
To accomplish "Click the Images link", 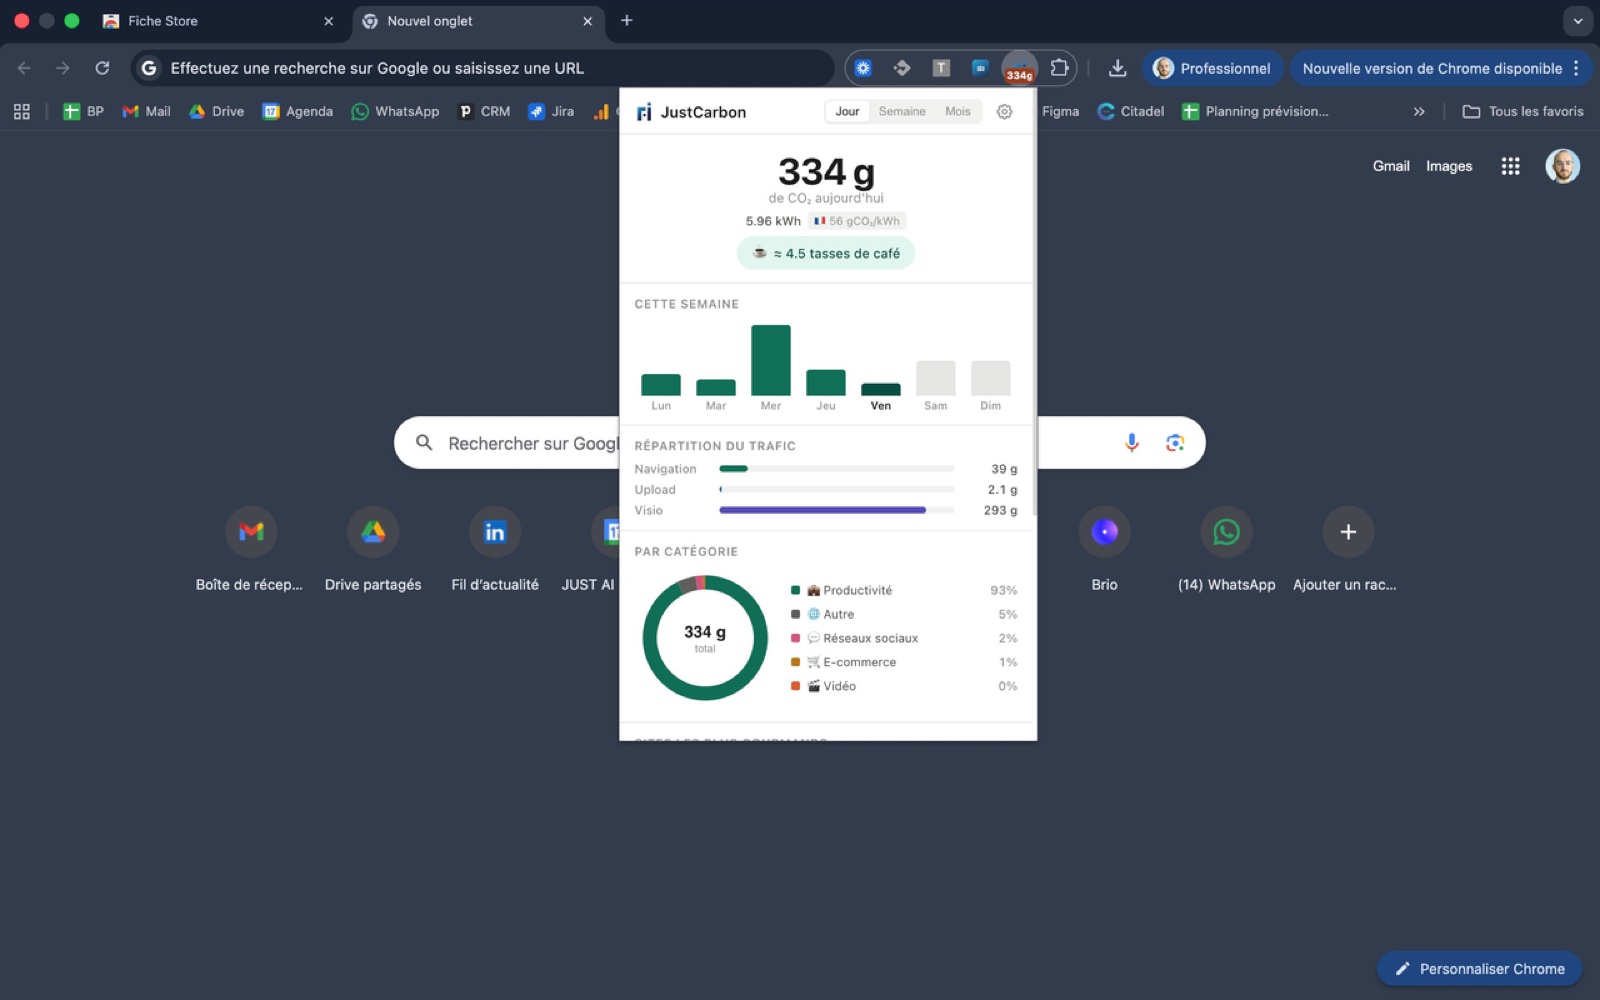I will 1449,166.
